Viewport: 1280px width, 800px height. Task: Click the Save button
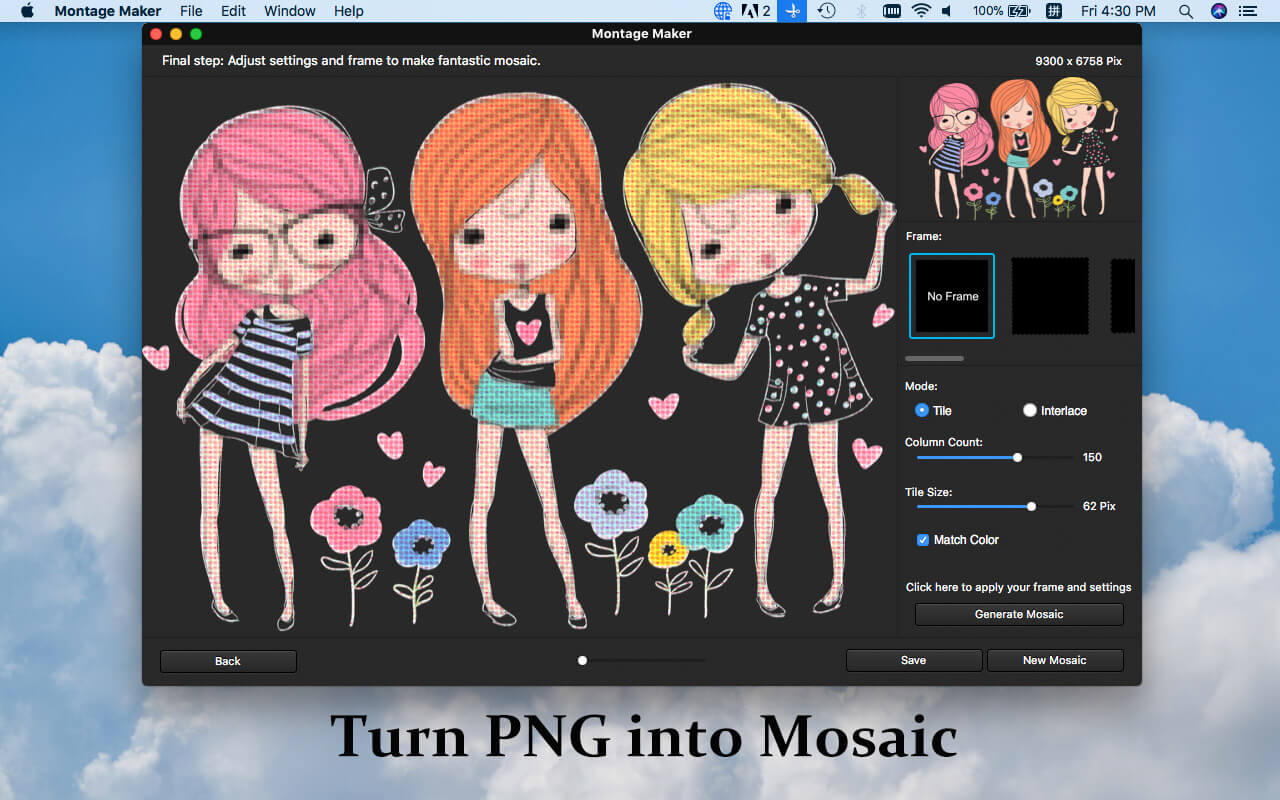913,660
